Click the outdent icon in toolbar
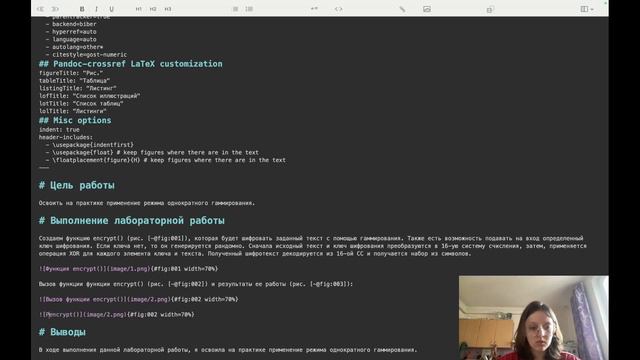The width and height of the screenshot is (640, 360). (x=40, y=9)
